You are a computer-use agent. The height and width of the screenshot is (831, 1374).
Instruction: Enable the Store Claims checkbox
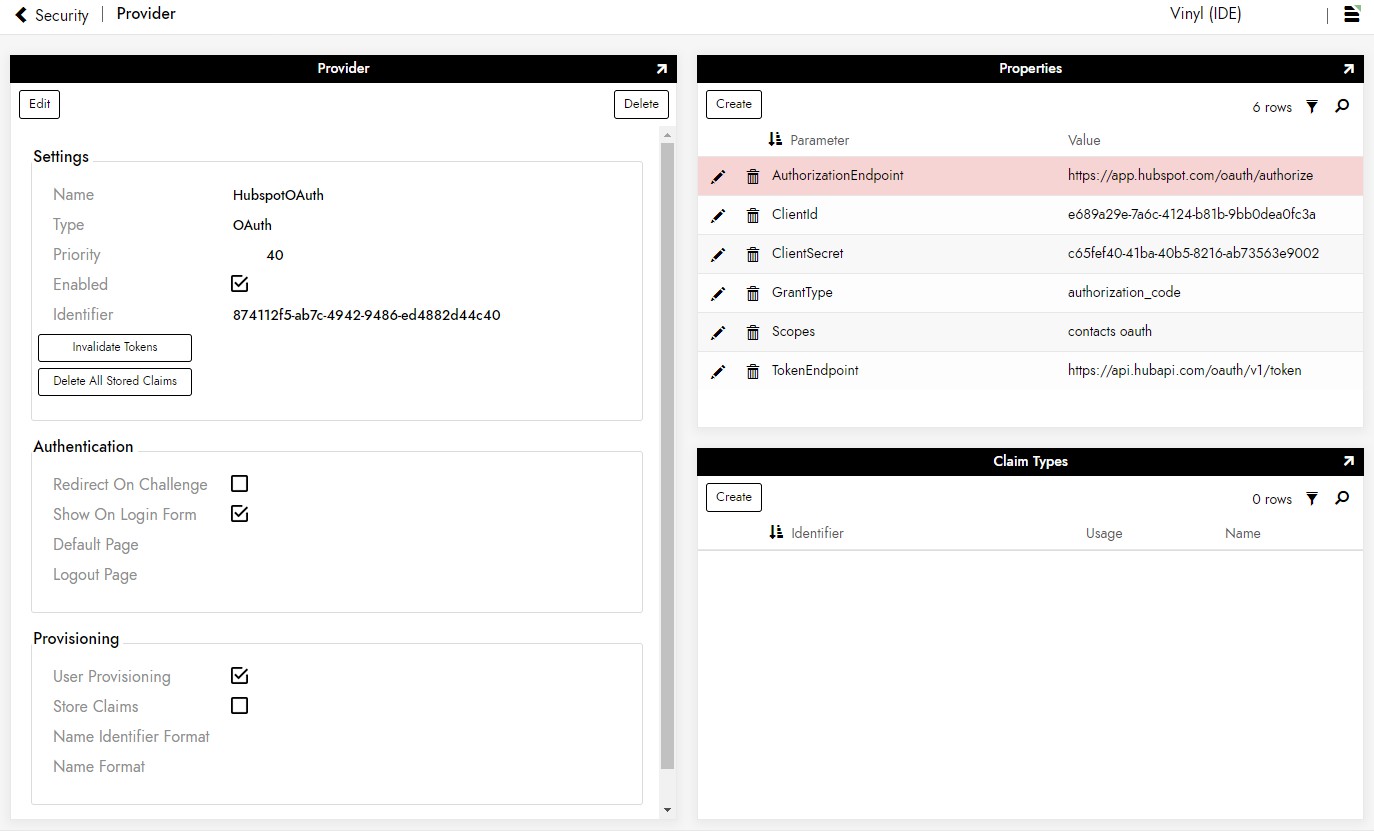tap(239, 706)
